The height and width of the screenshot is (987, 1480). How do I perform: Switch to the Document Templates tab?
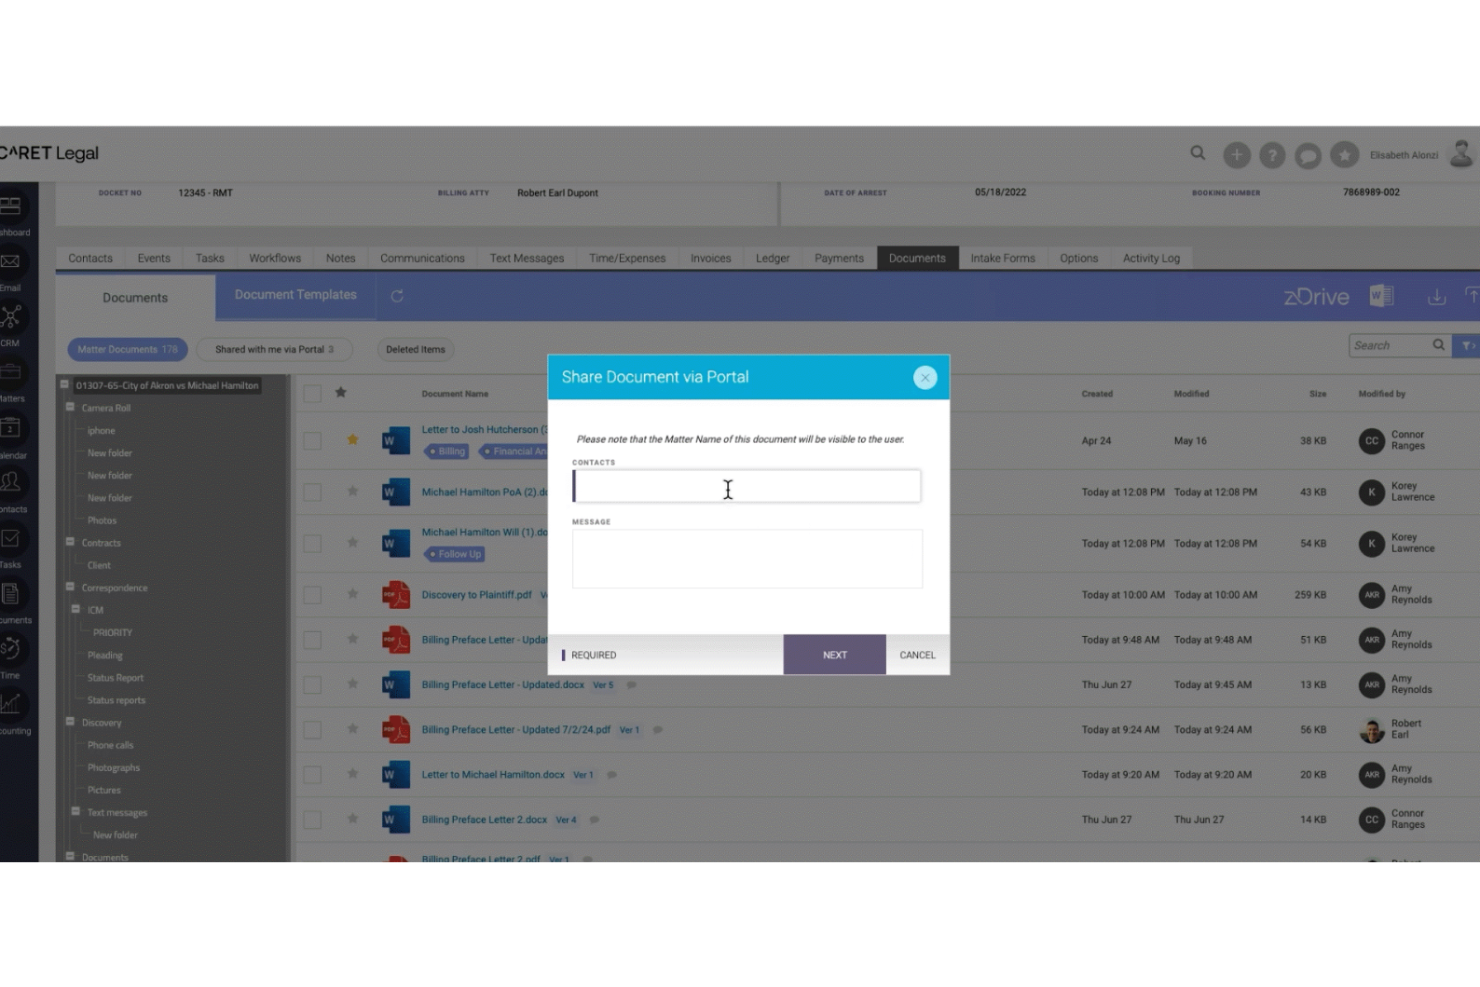click(x=295, y=295)
